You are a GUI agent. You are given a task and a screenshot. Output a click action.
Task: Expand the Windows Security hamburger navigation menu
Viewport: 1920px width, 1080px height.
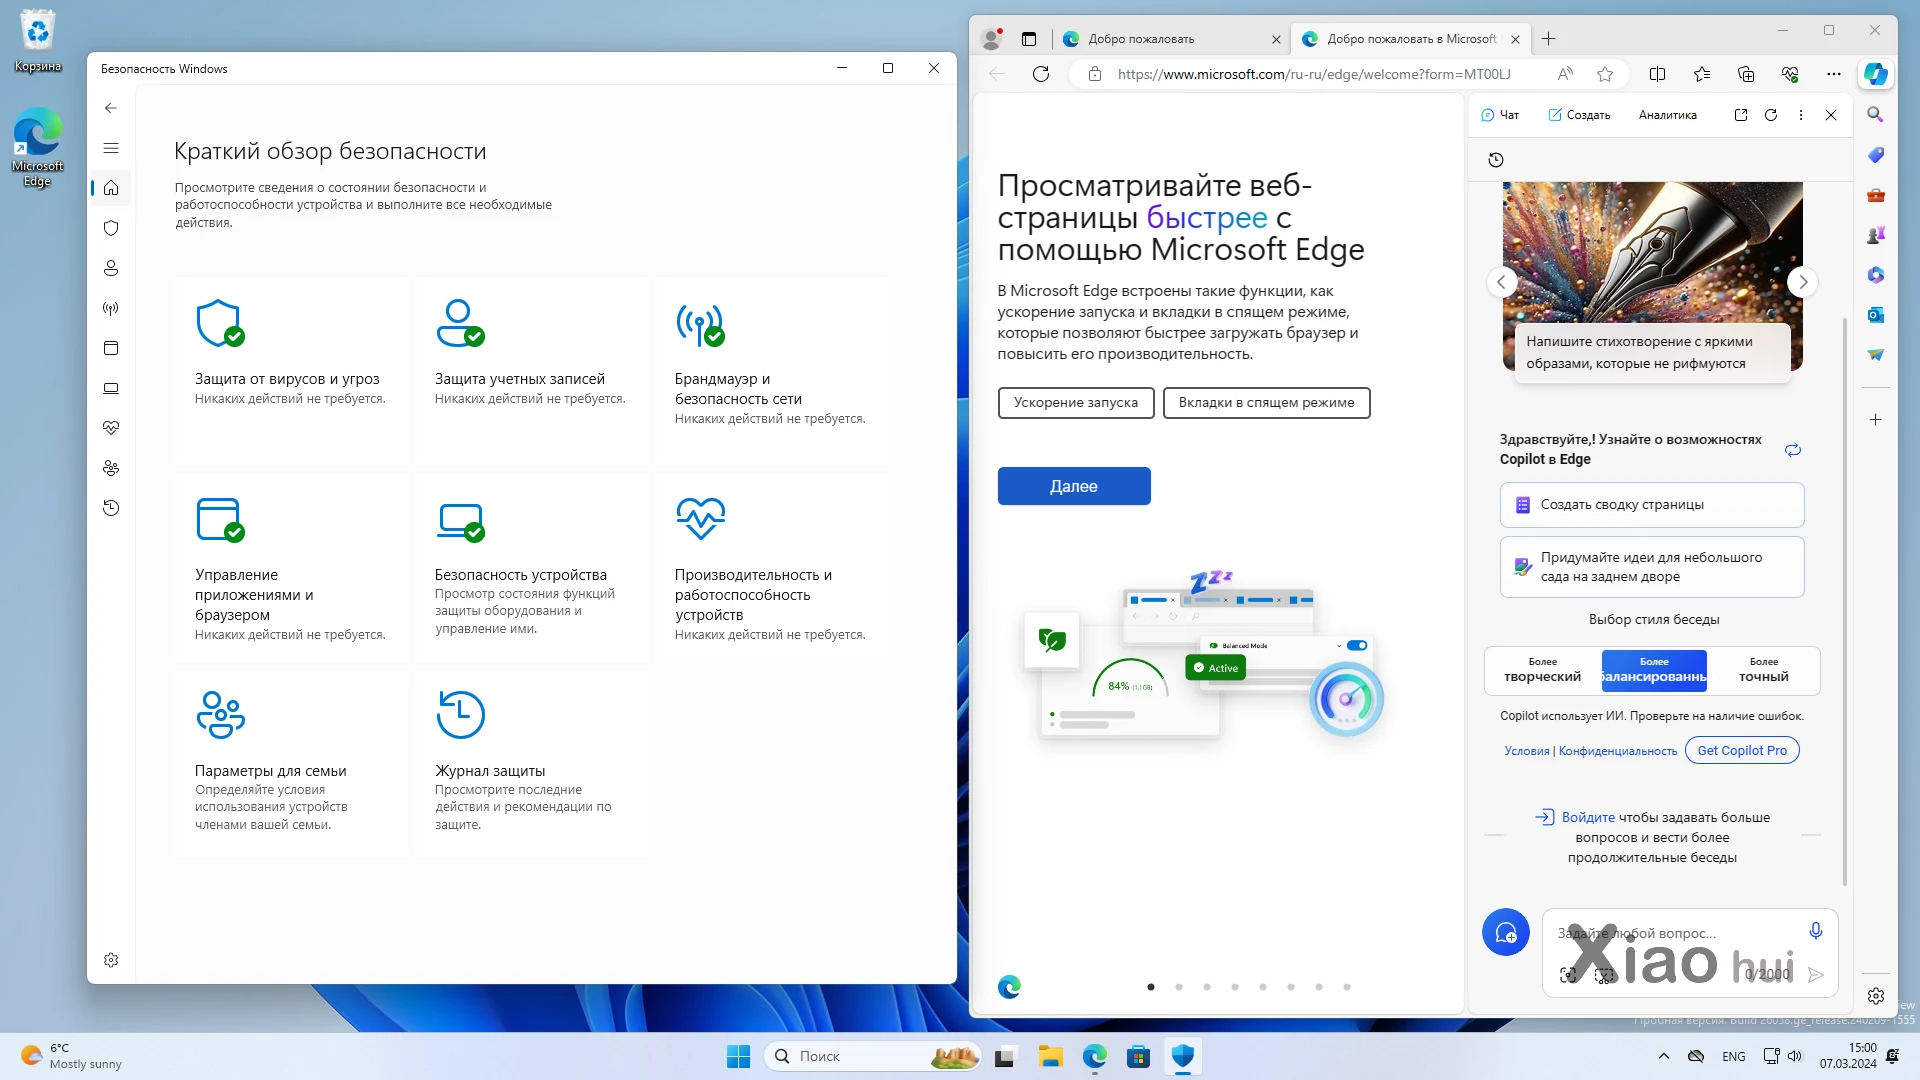(x=111, y=148)
